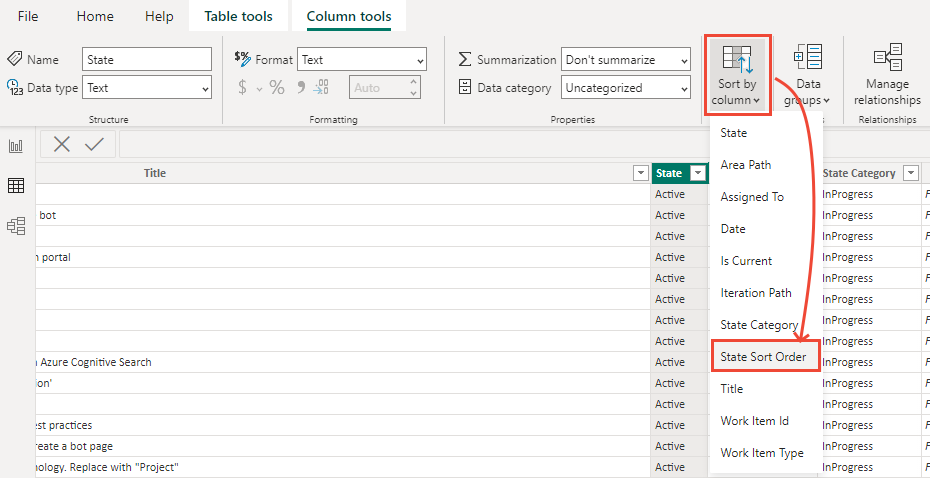The width and height of the screenshot is (931, 480).
Task: Click the decimal places icon
Action: tap(321, 88)
